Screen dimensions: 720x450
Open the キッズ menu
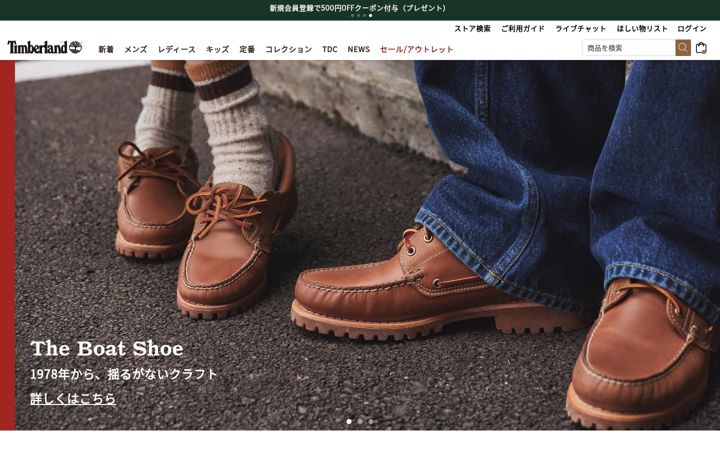click(217, 49)
